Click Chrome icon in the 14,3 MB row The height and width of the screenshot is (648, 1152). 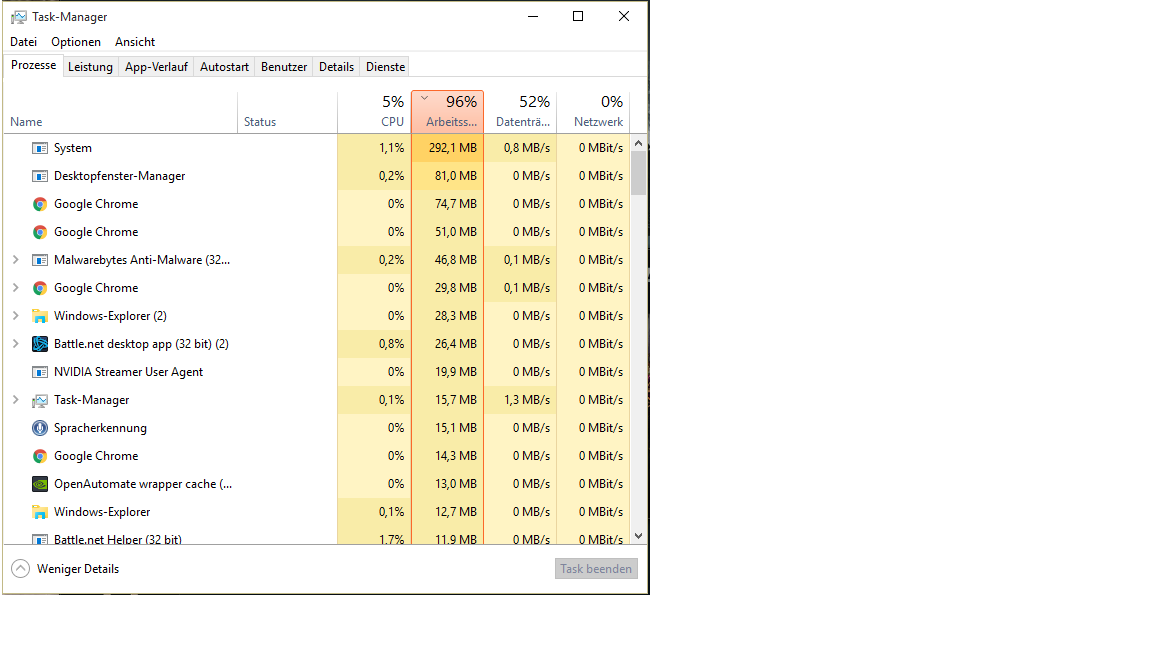click(x=40, y=456)
